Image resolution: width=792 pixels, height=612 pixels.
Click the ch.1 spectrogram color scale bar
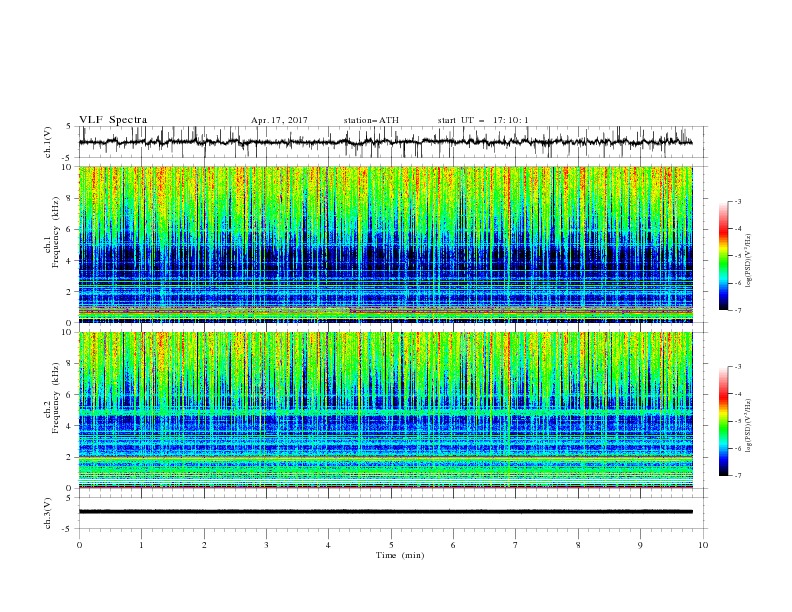tap(723, 256)
